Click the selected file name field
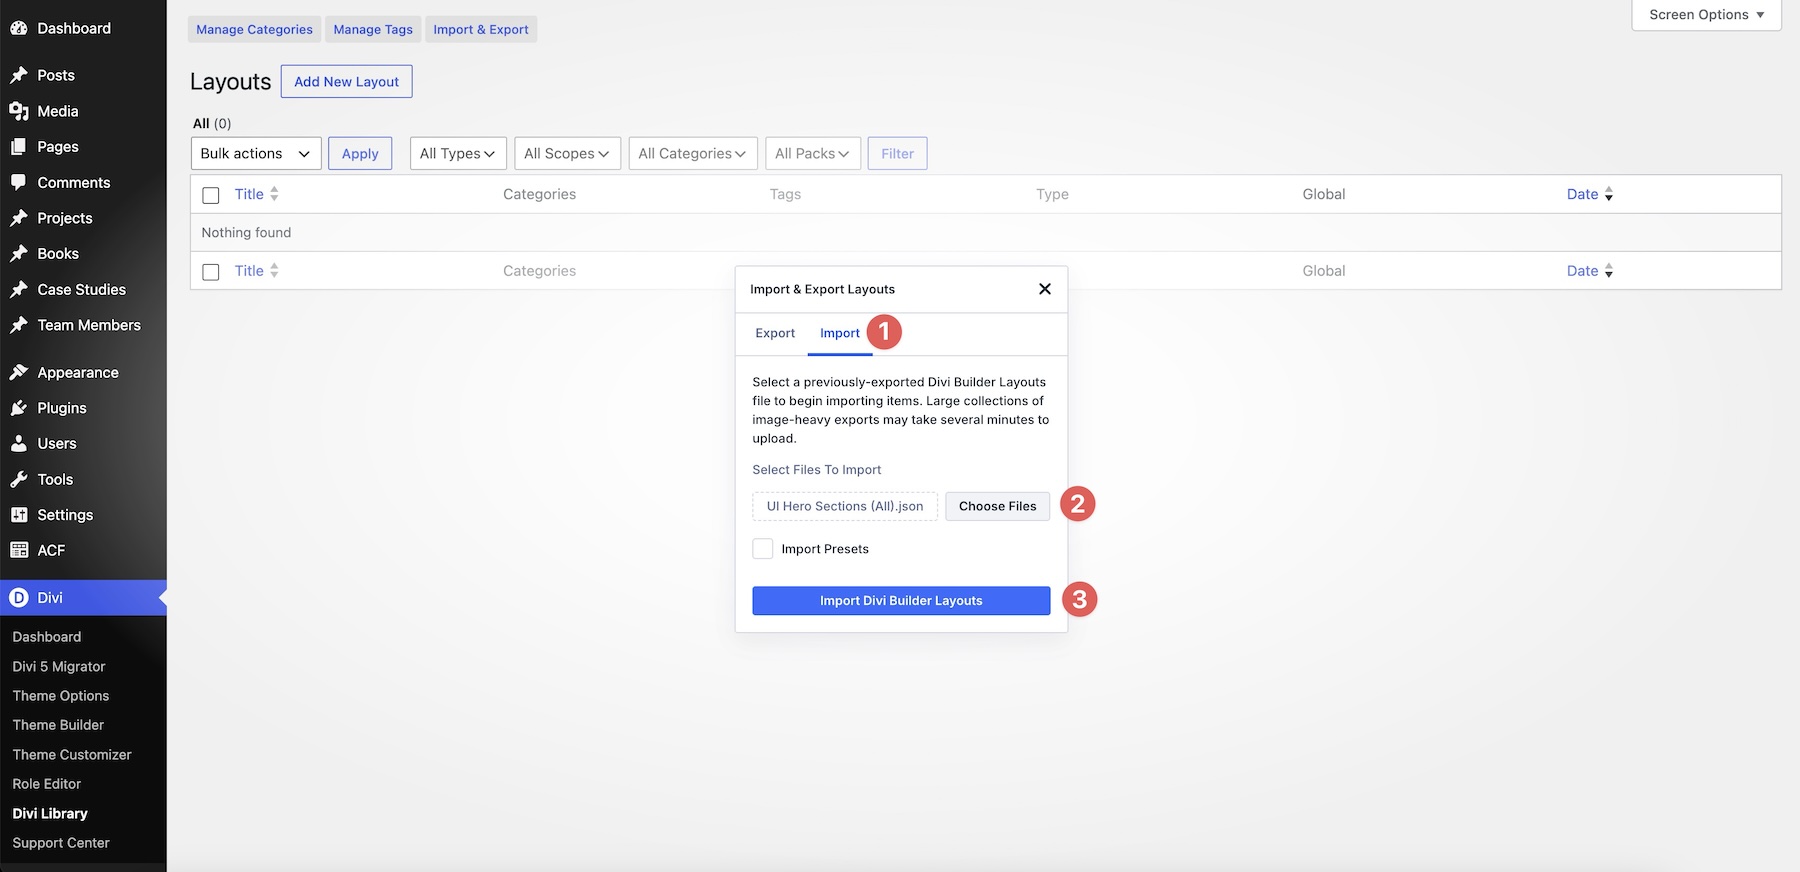Screen dimensions: 1800x872 click(x=845, y=506)
